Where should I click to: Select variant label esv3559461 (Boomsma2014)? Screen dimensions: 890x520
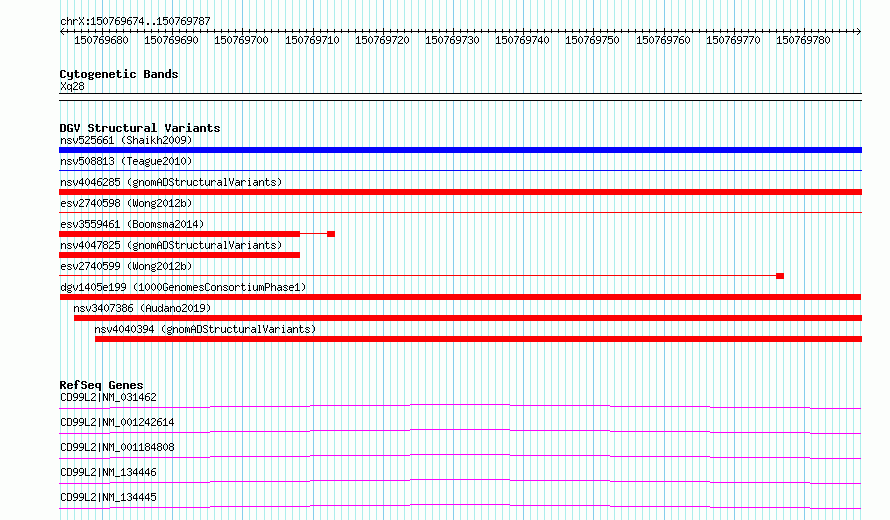[132, 224]
